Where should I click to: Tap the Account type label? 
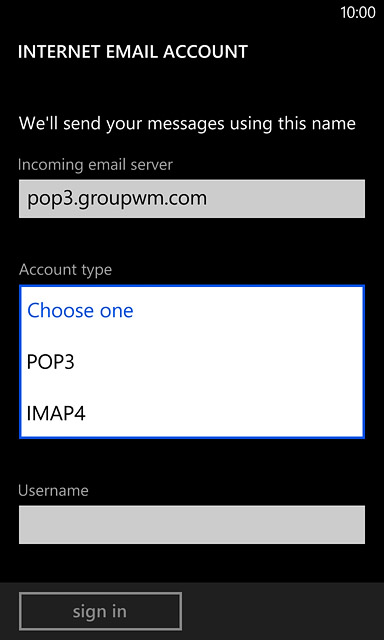click(65, 270)
